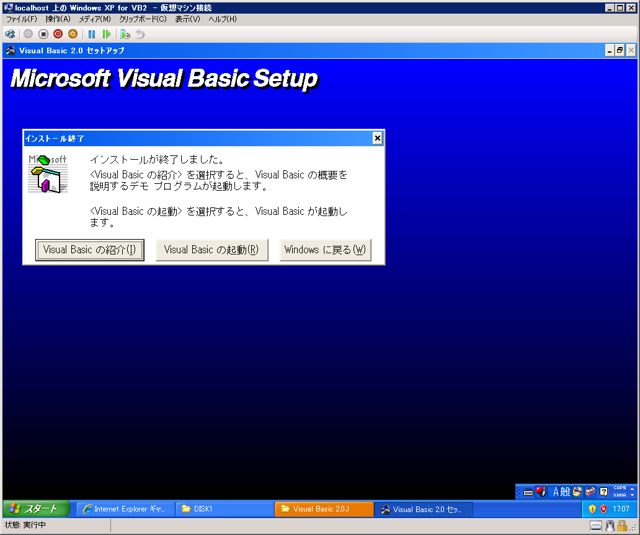The image size is (640, 535).
Task: Pause the virtual machine with the blue pause icon
Action: click(x=92, y=34)
